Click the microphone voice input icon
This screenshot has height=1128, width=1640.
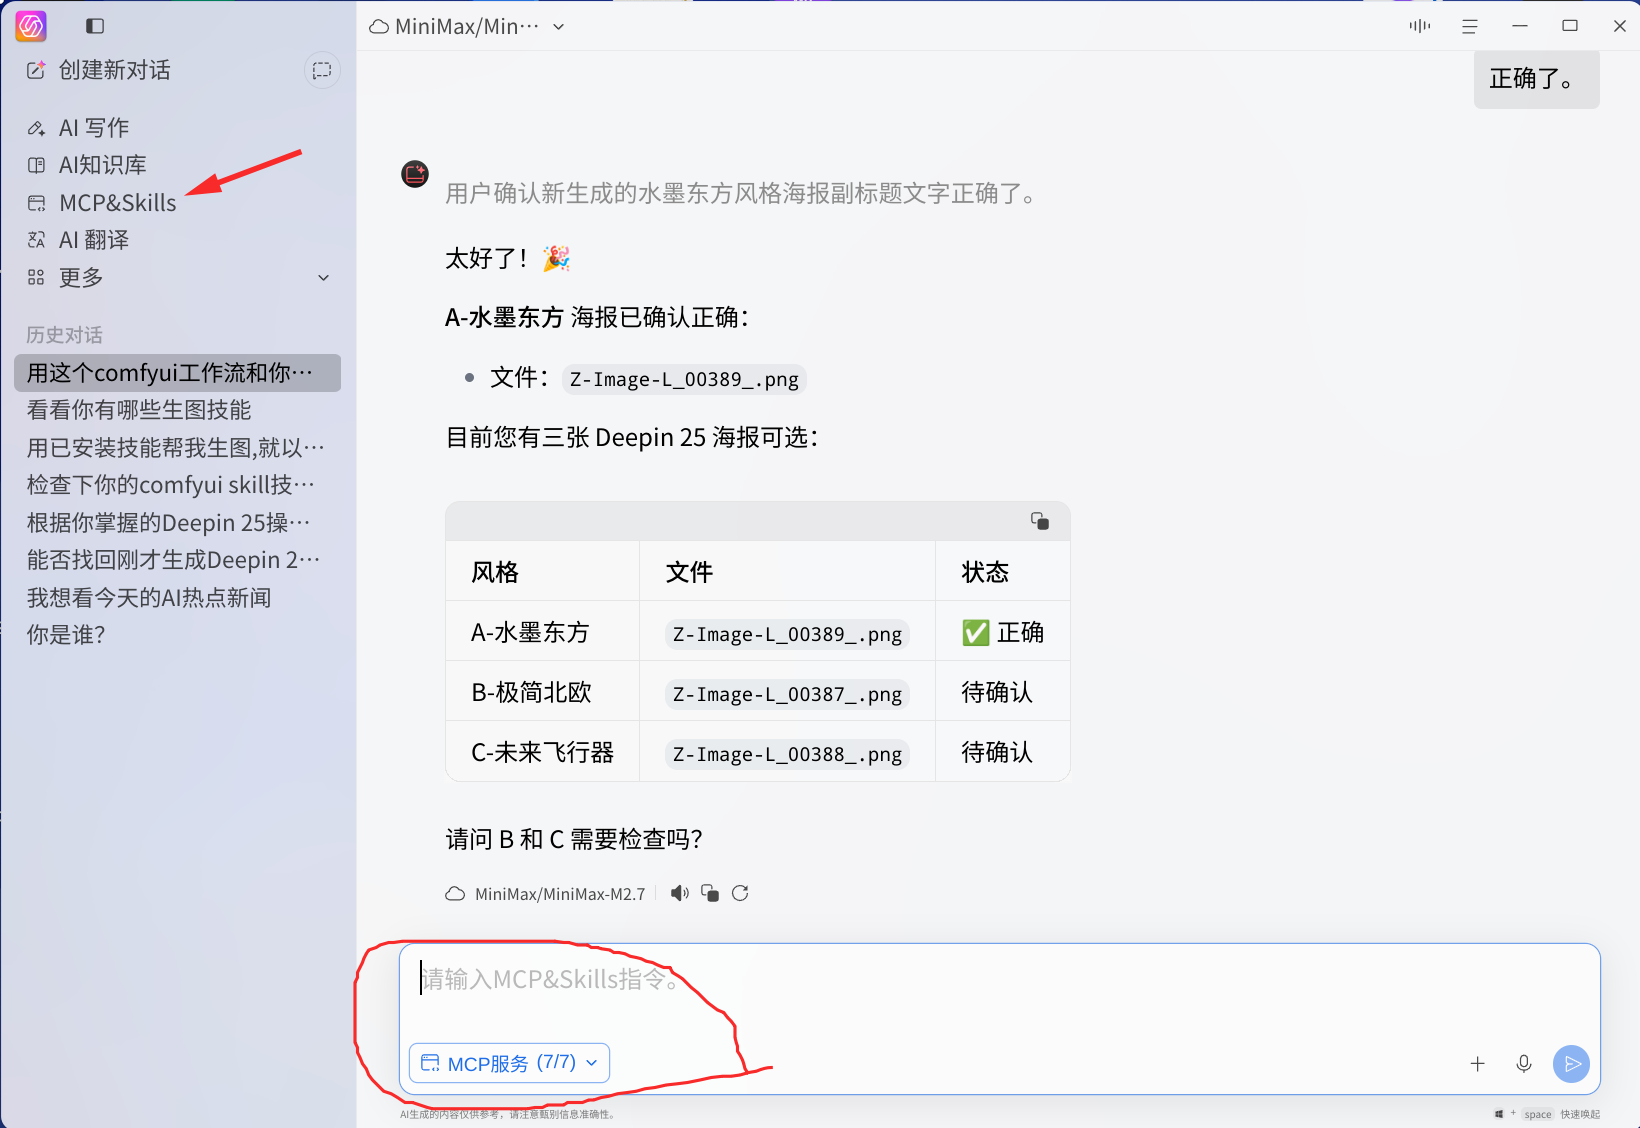(x=1524, y=1064)
